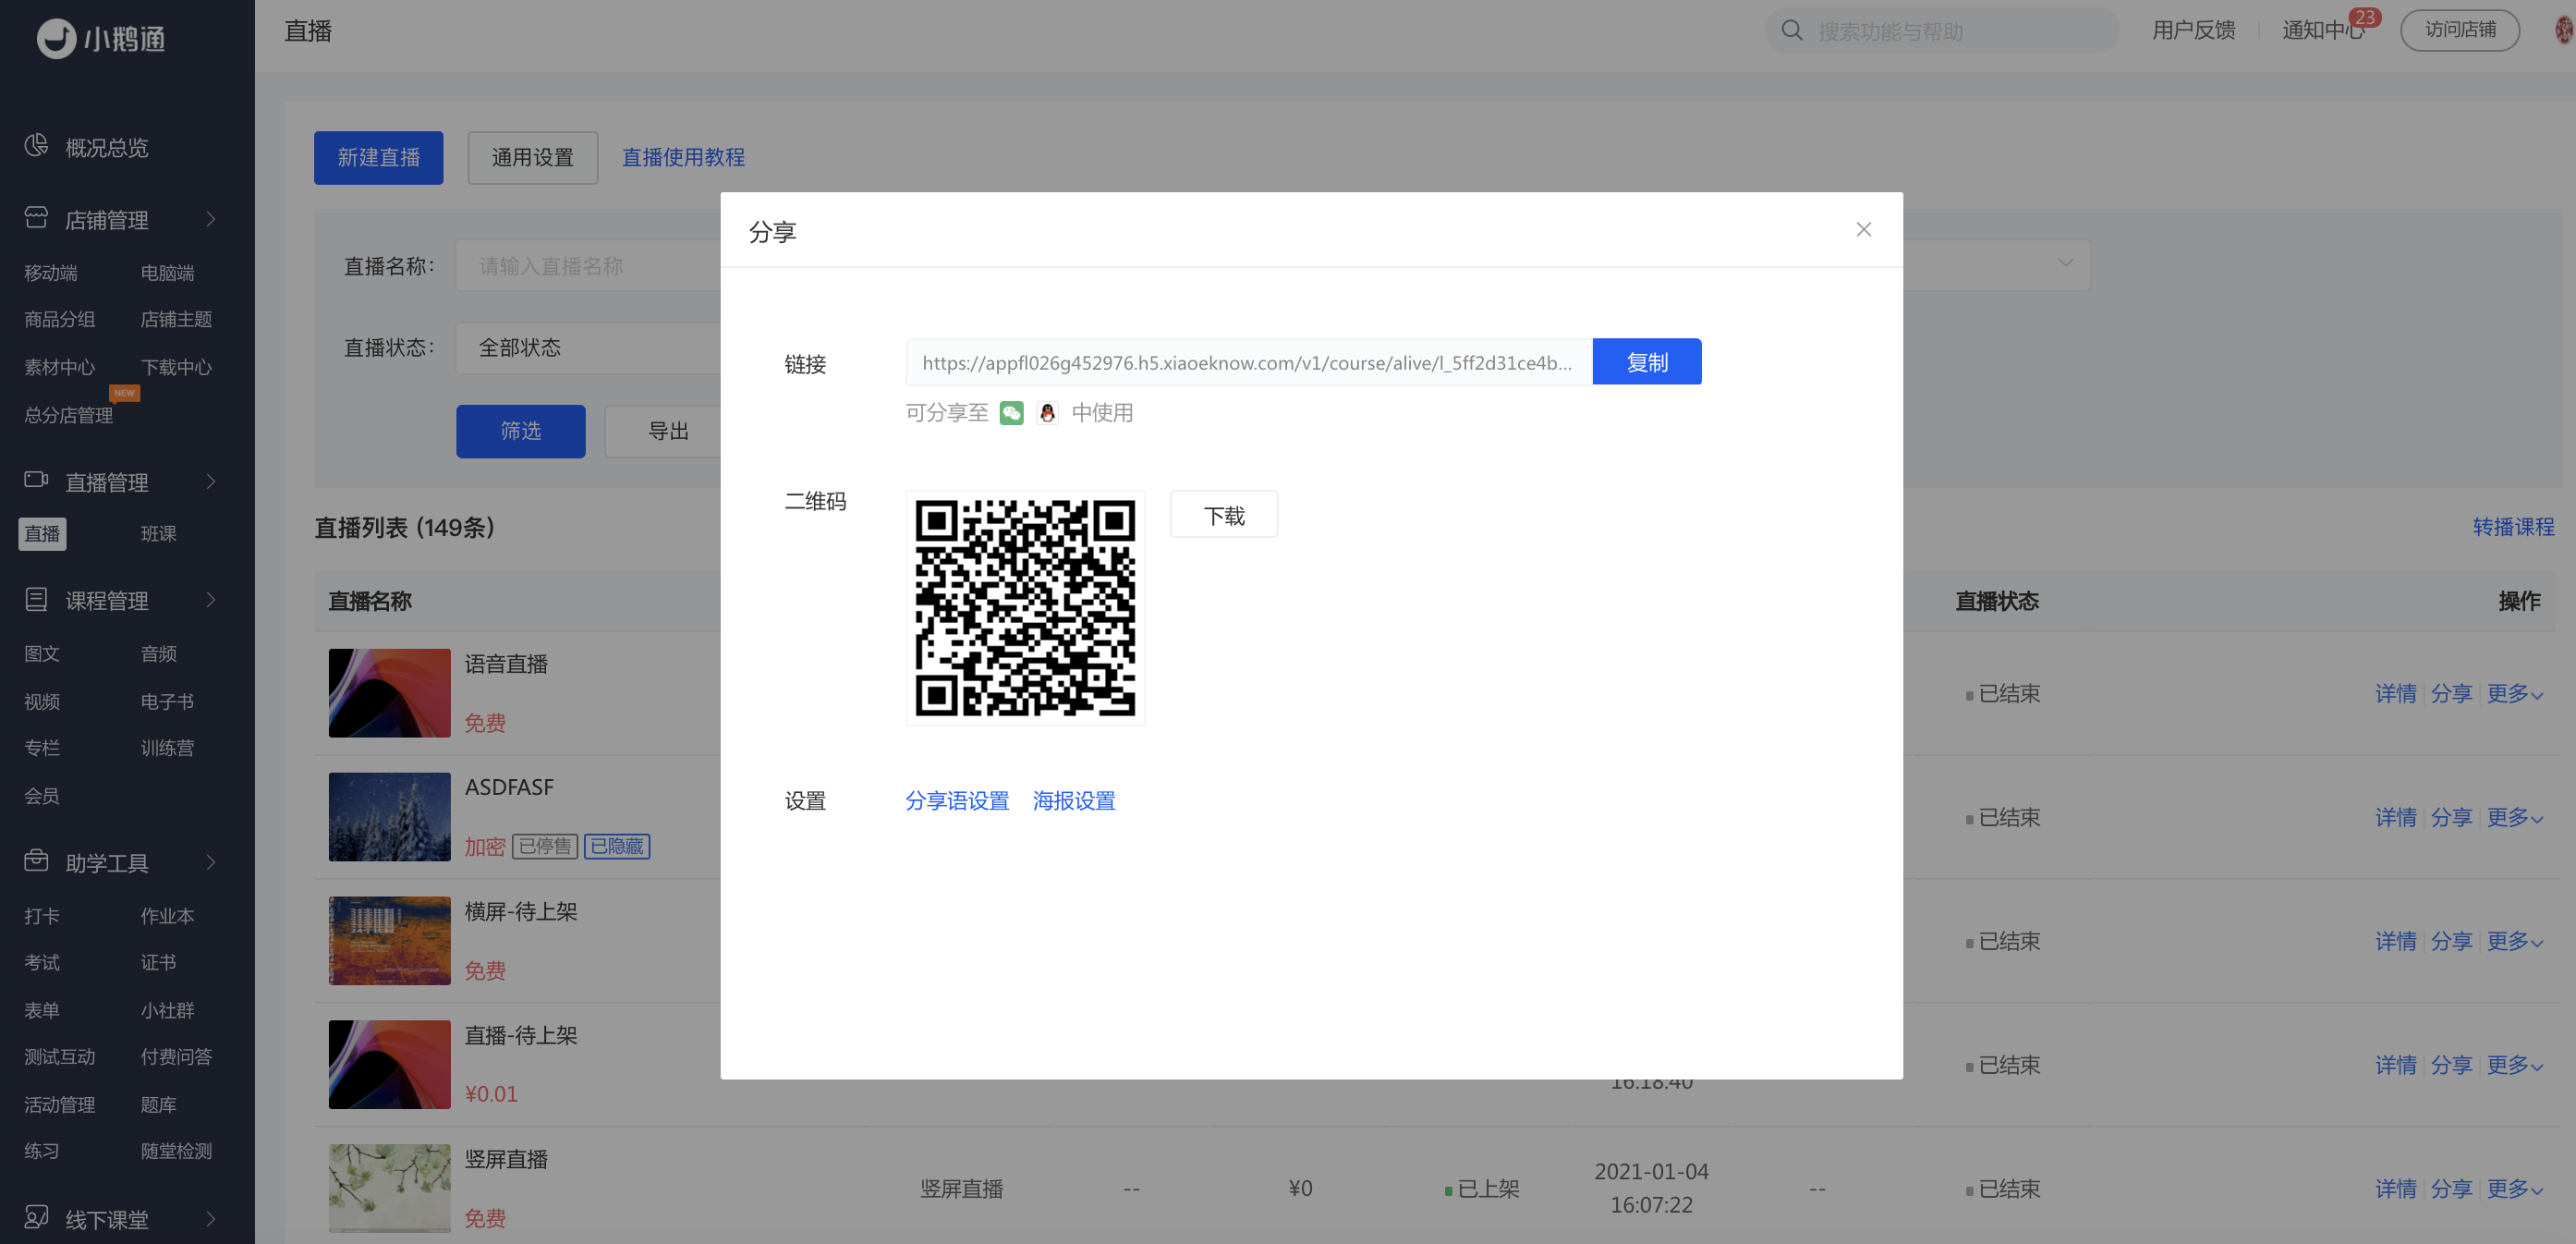Click the 课程管理 document icon
The height and width of the screenshot is (1244, 2576).
pos(36,599)
